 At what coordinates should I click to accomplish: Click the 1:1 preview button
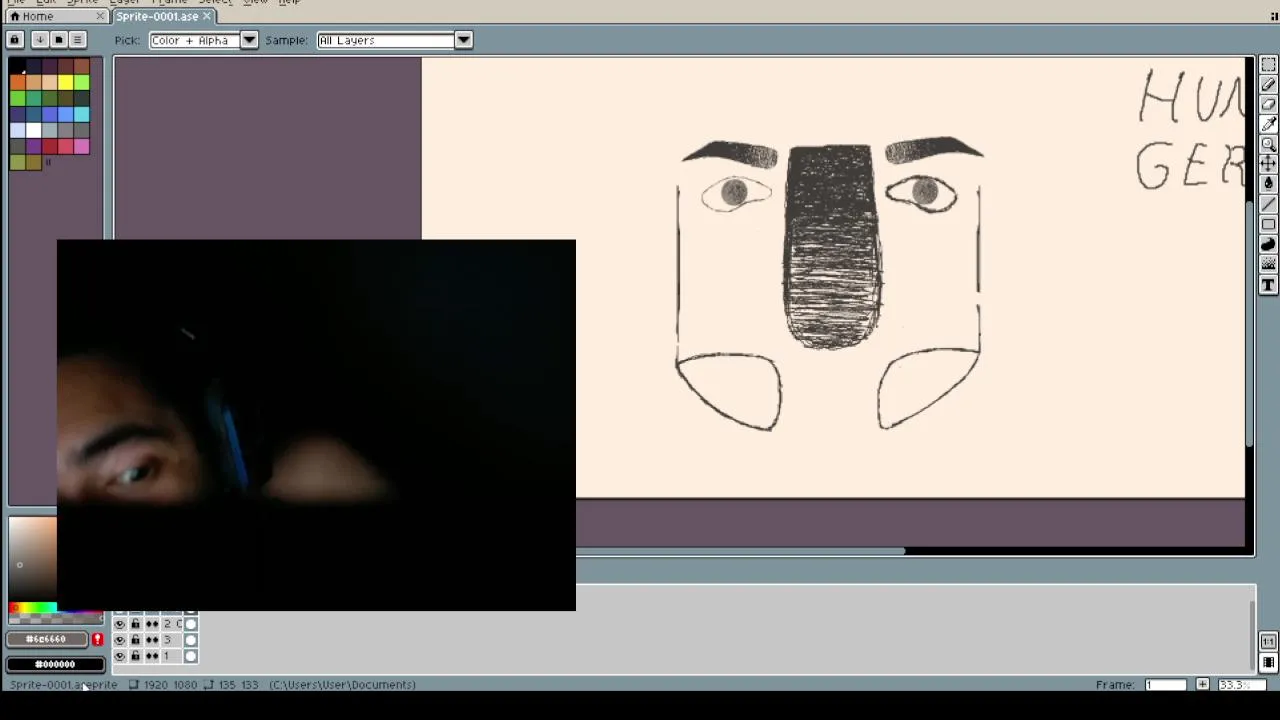point(1268,642)
